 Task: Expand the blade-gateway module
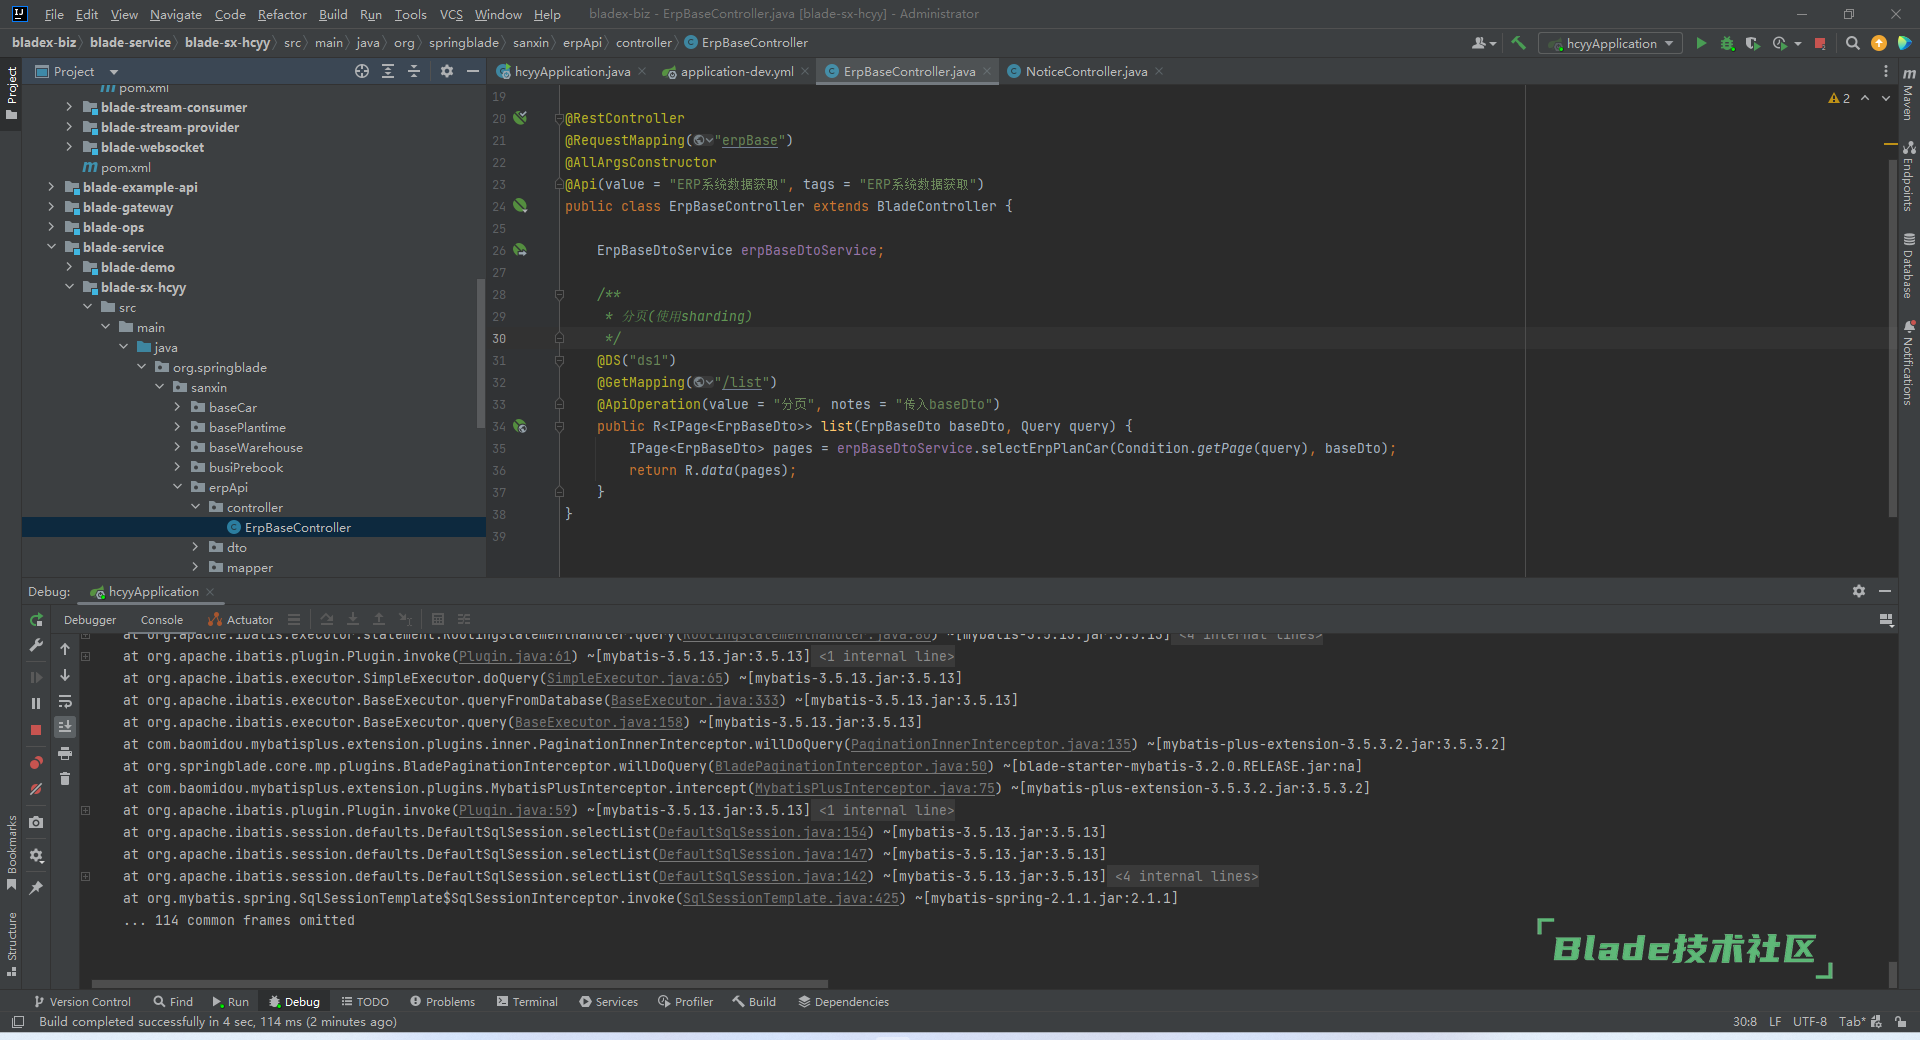(51, 207)
